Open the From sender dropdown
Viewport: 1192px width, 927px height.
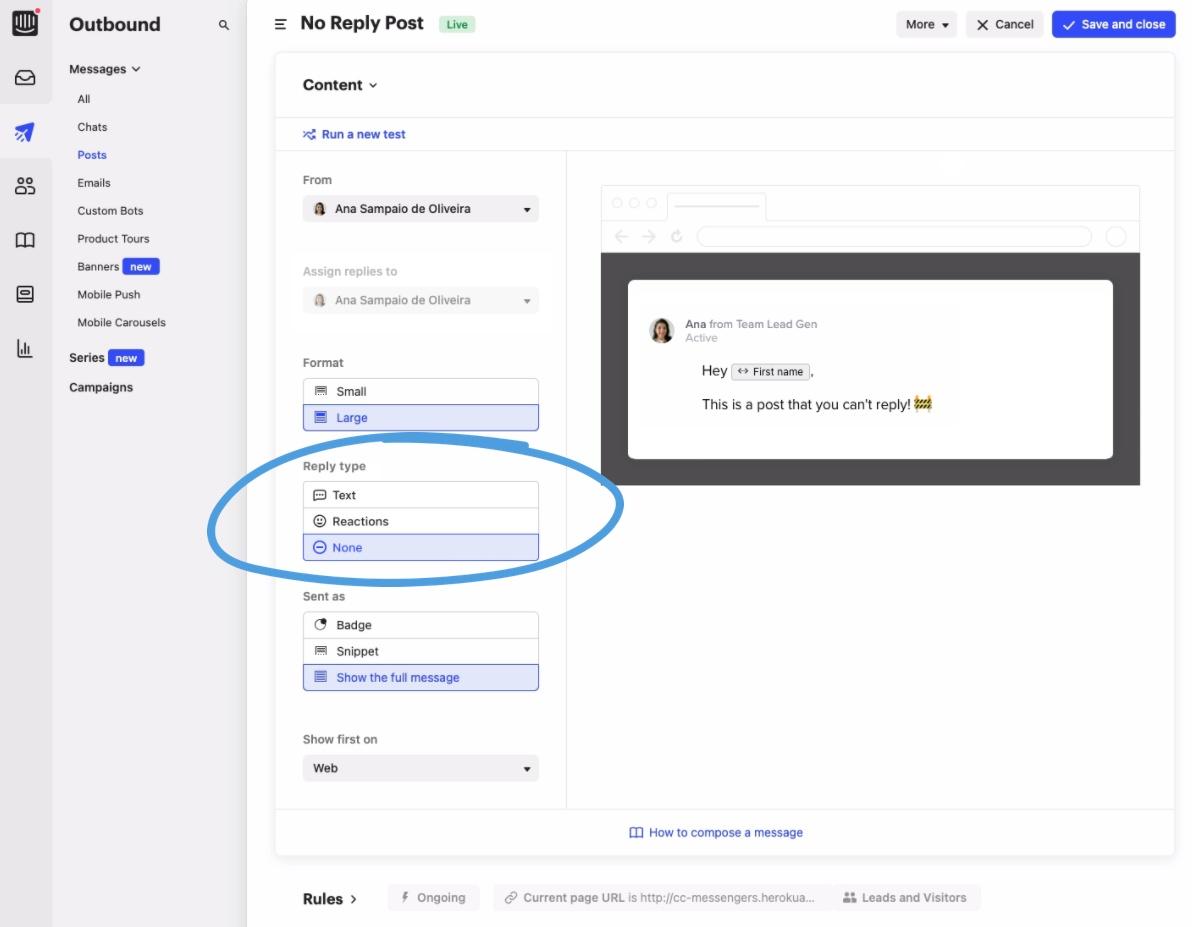pyautogui.click(x=420, y=208)
